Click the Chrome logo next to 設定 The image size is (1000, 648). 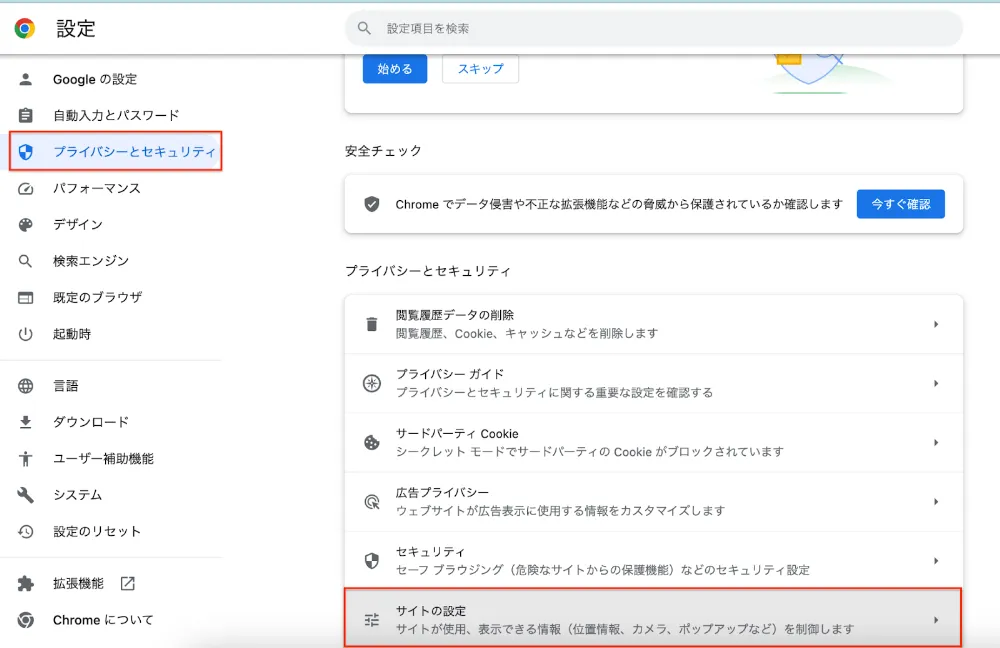coord(25,28)
